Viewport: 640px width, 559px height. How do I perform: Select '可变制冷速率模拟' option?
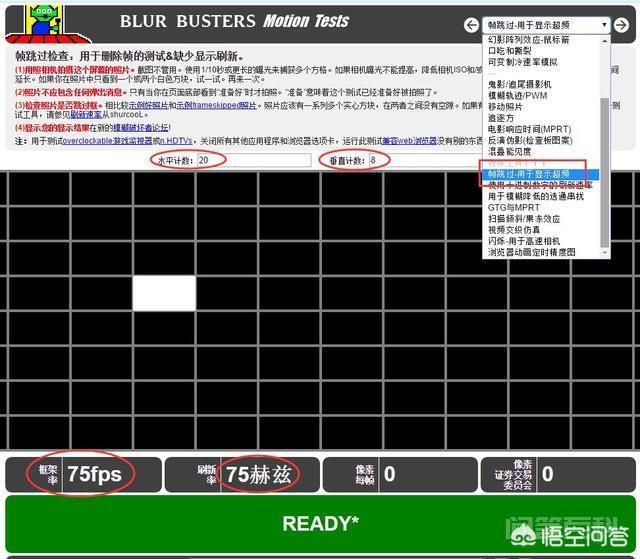[522, 62]
